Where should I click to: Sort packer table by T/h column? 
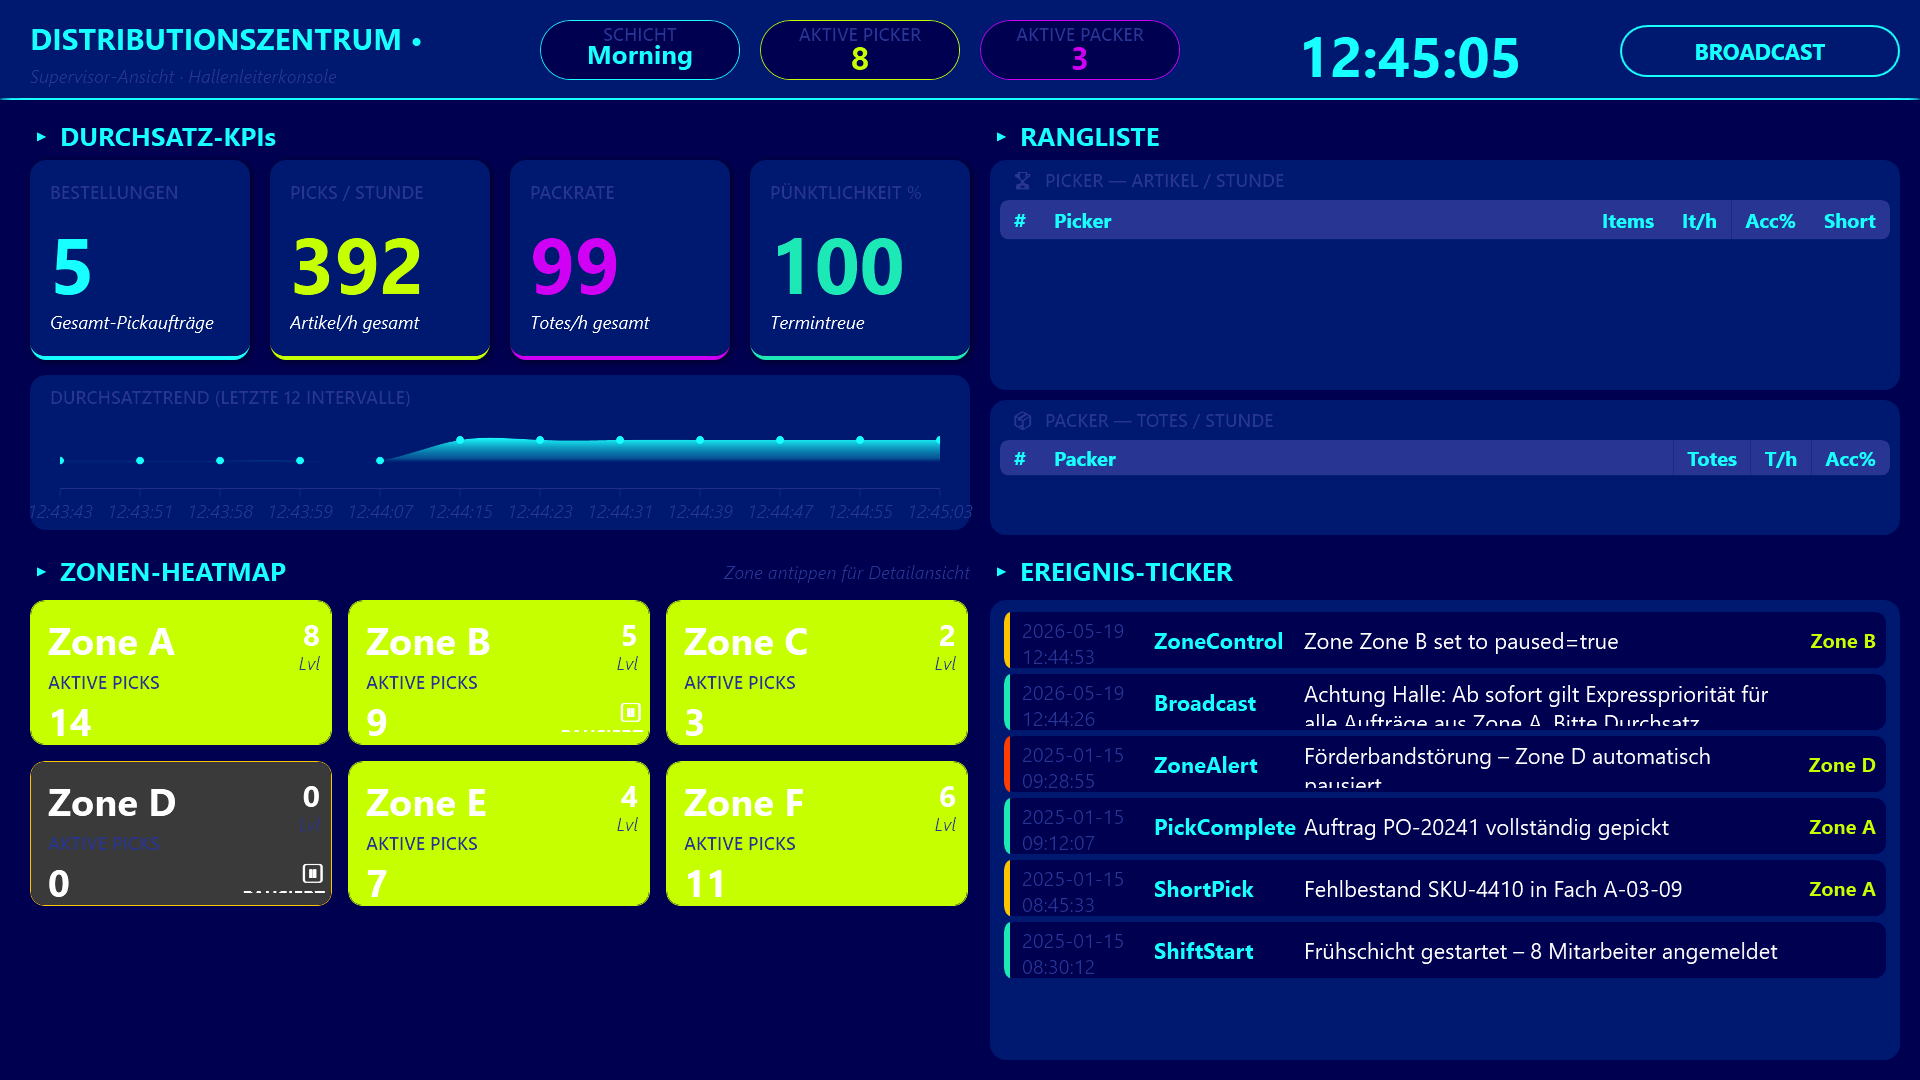(1780, 459)
